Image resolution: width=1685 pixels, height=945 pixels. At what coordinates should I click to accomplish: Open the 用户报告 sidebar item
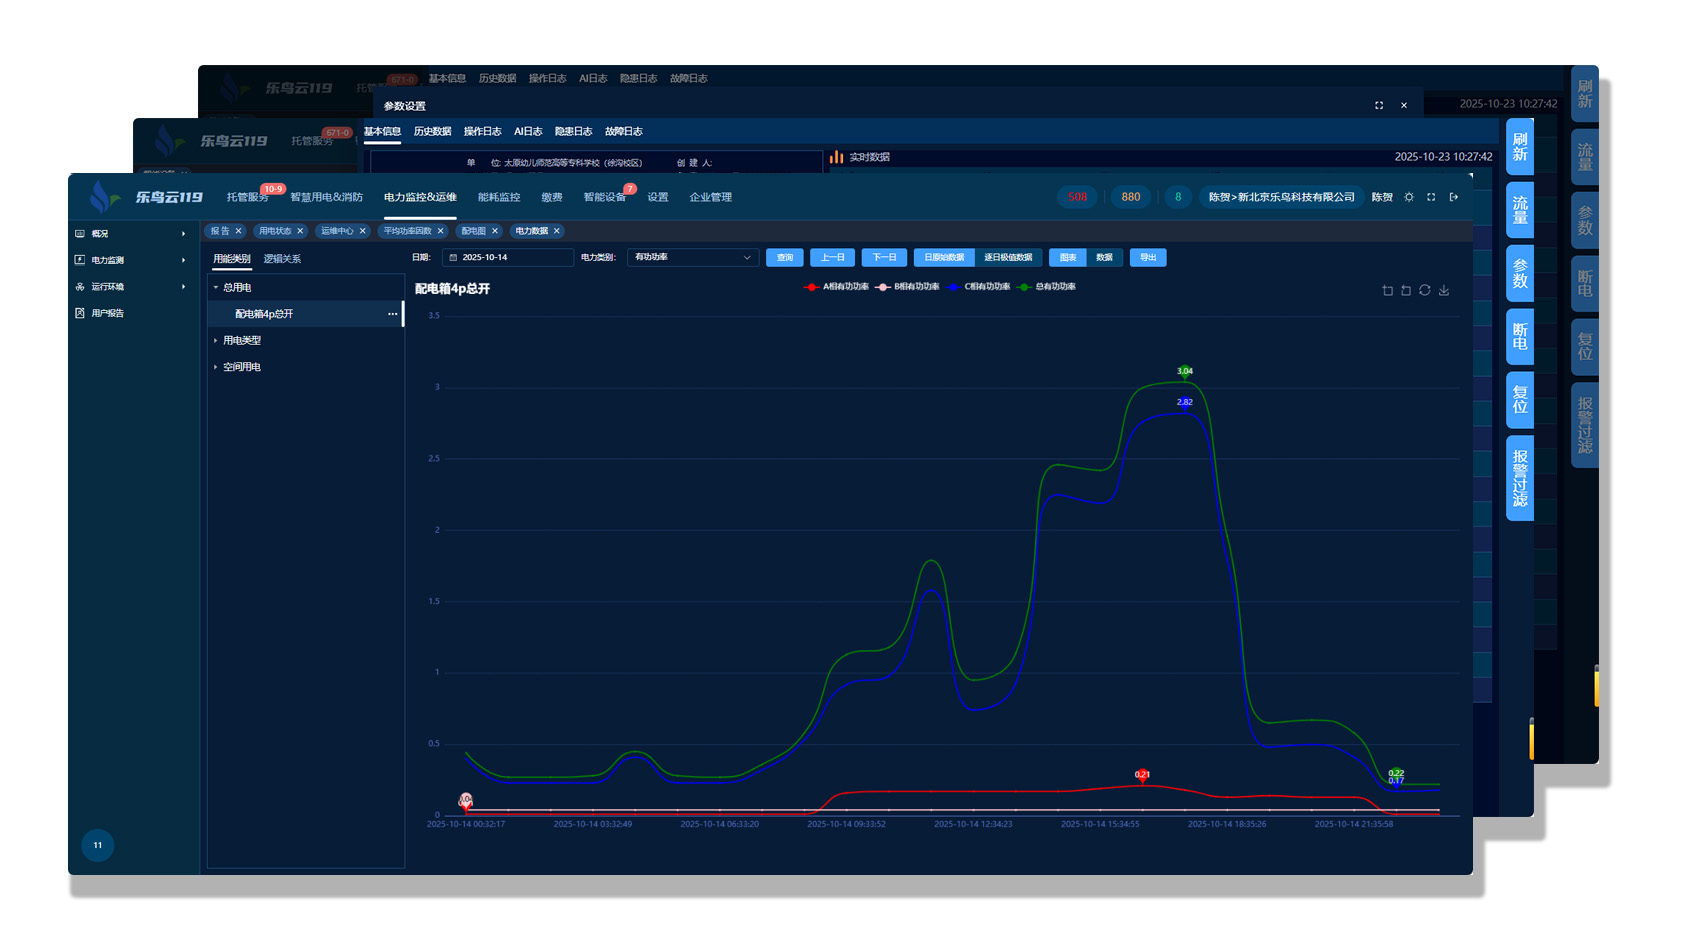coord(108,313)
